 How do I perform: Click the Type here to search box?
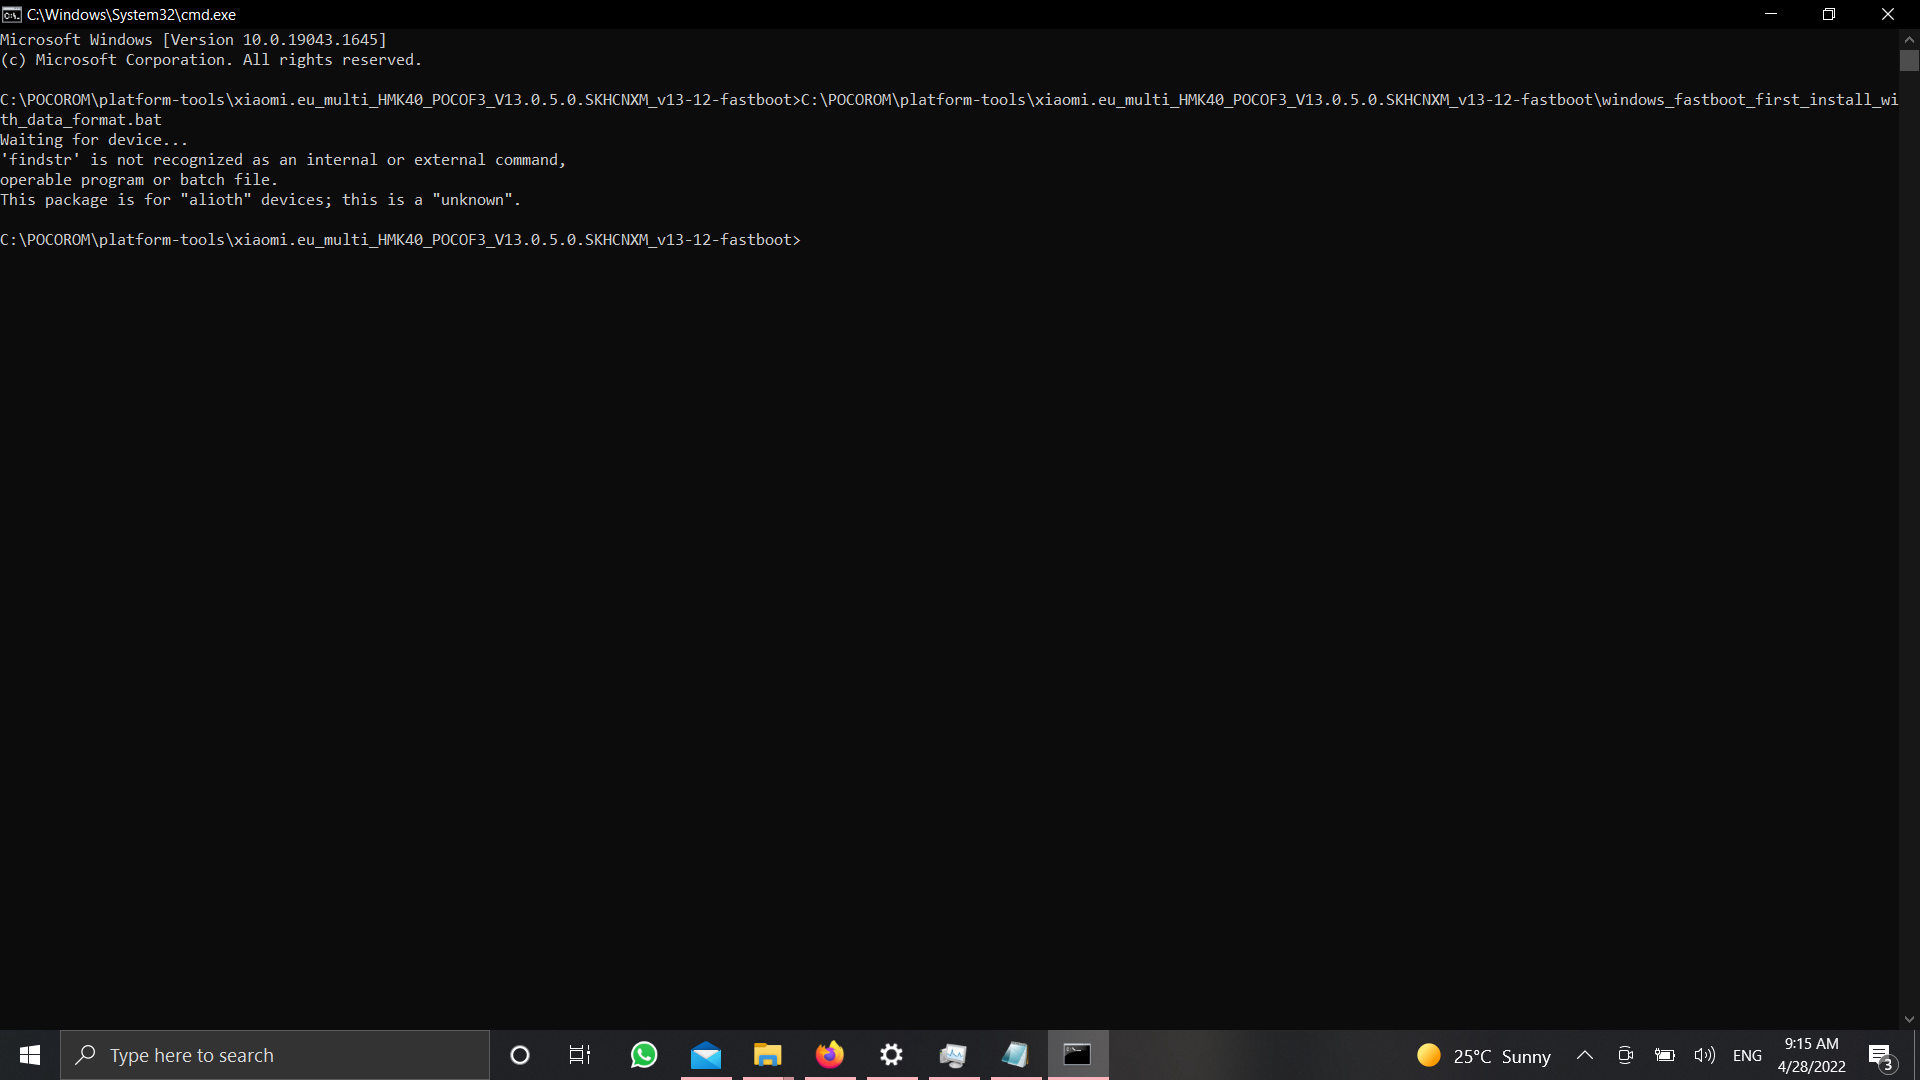[275, 1055]
